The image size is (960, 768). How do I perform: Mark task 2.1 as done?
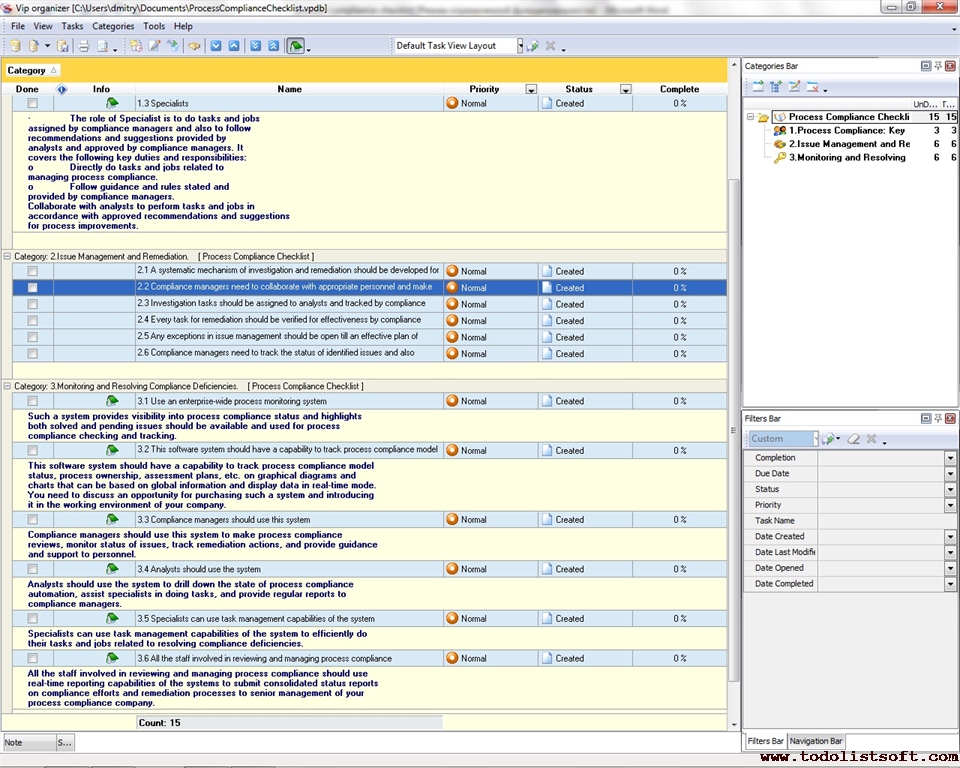33,271
